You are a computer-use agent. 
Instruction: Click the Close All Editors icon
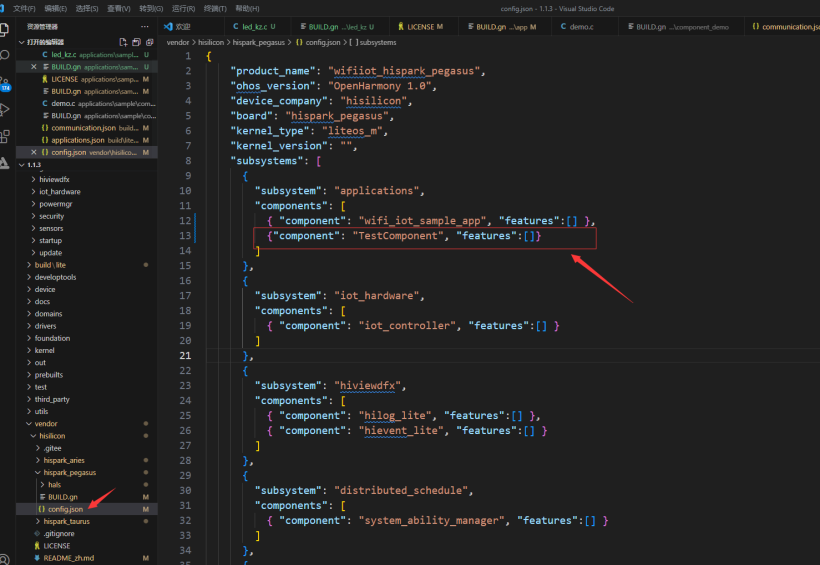click(150, 42)
